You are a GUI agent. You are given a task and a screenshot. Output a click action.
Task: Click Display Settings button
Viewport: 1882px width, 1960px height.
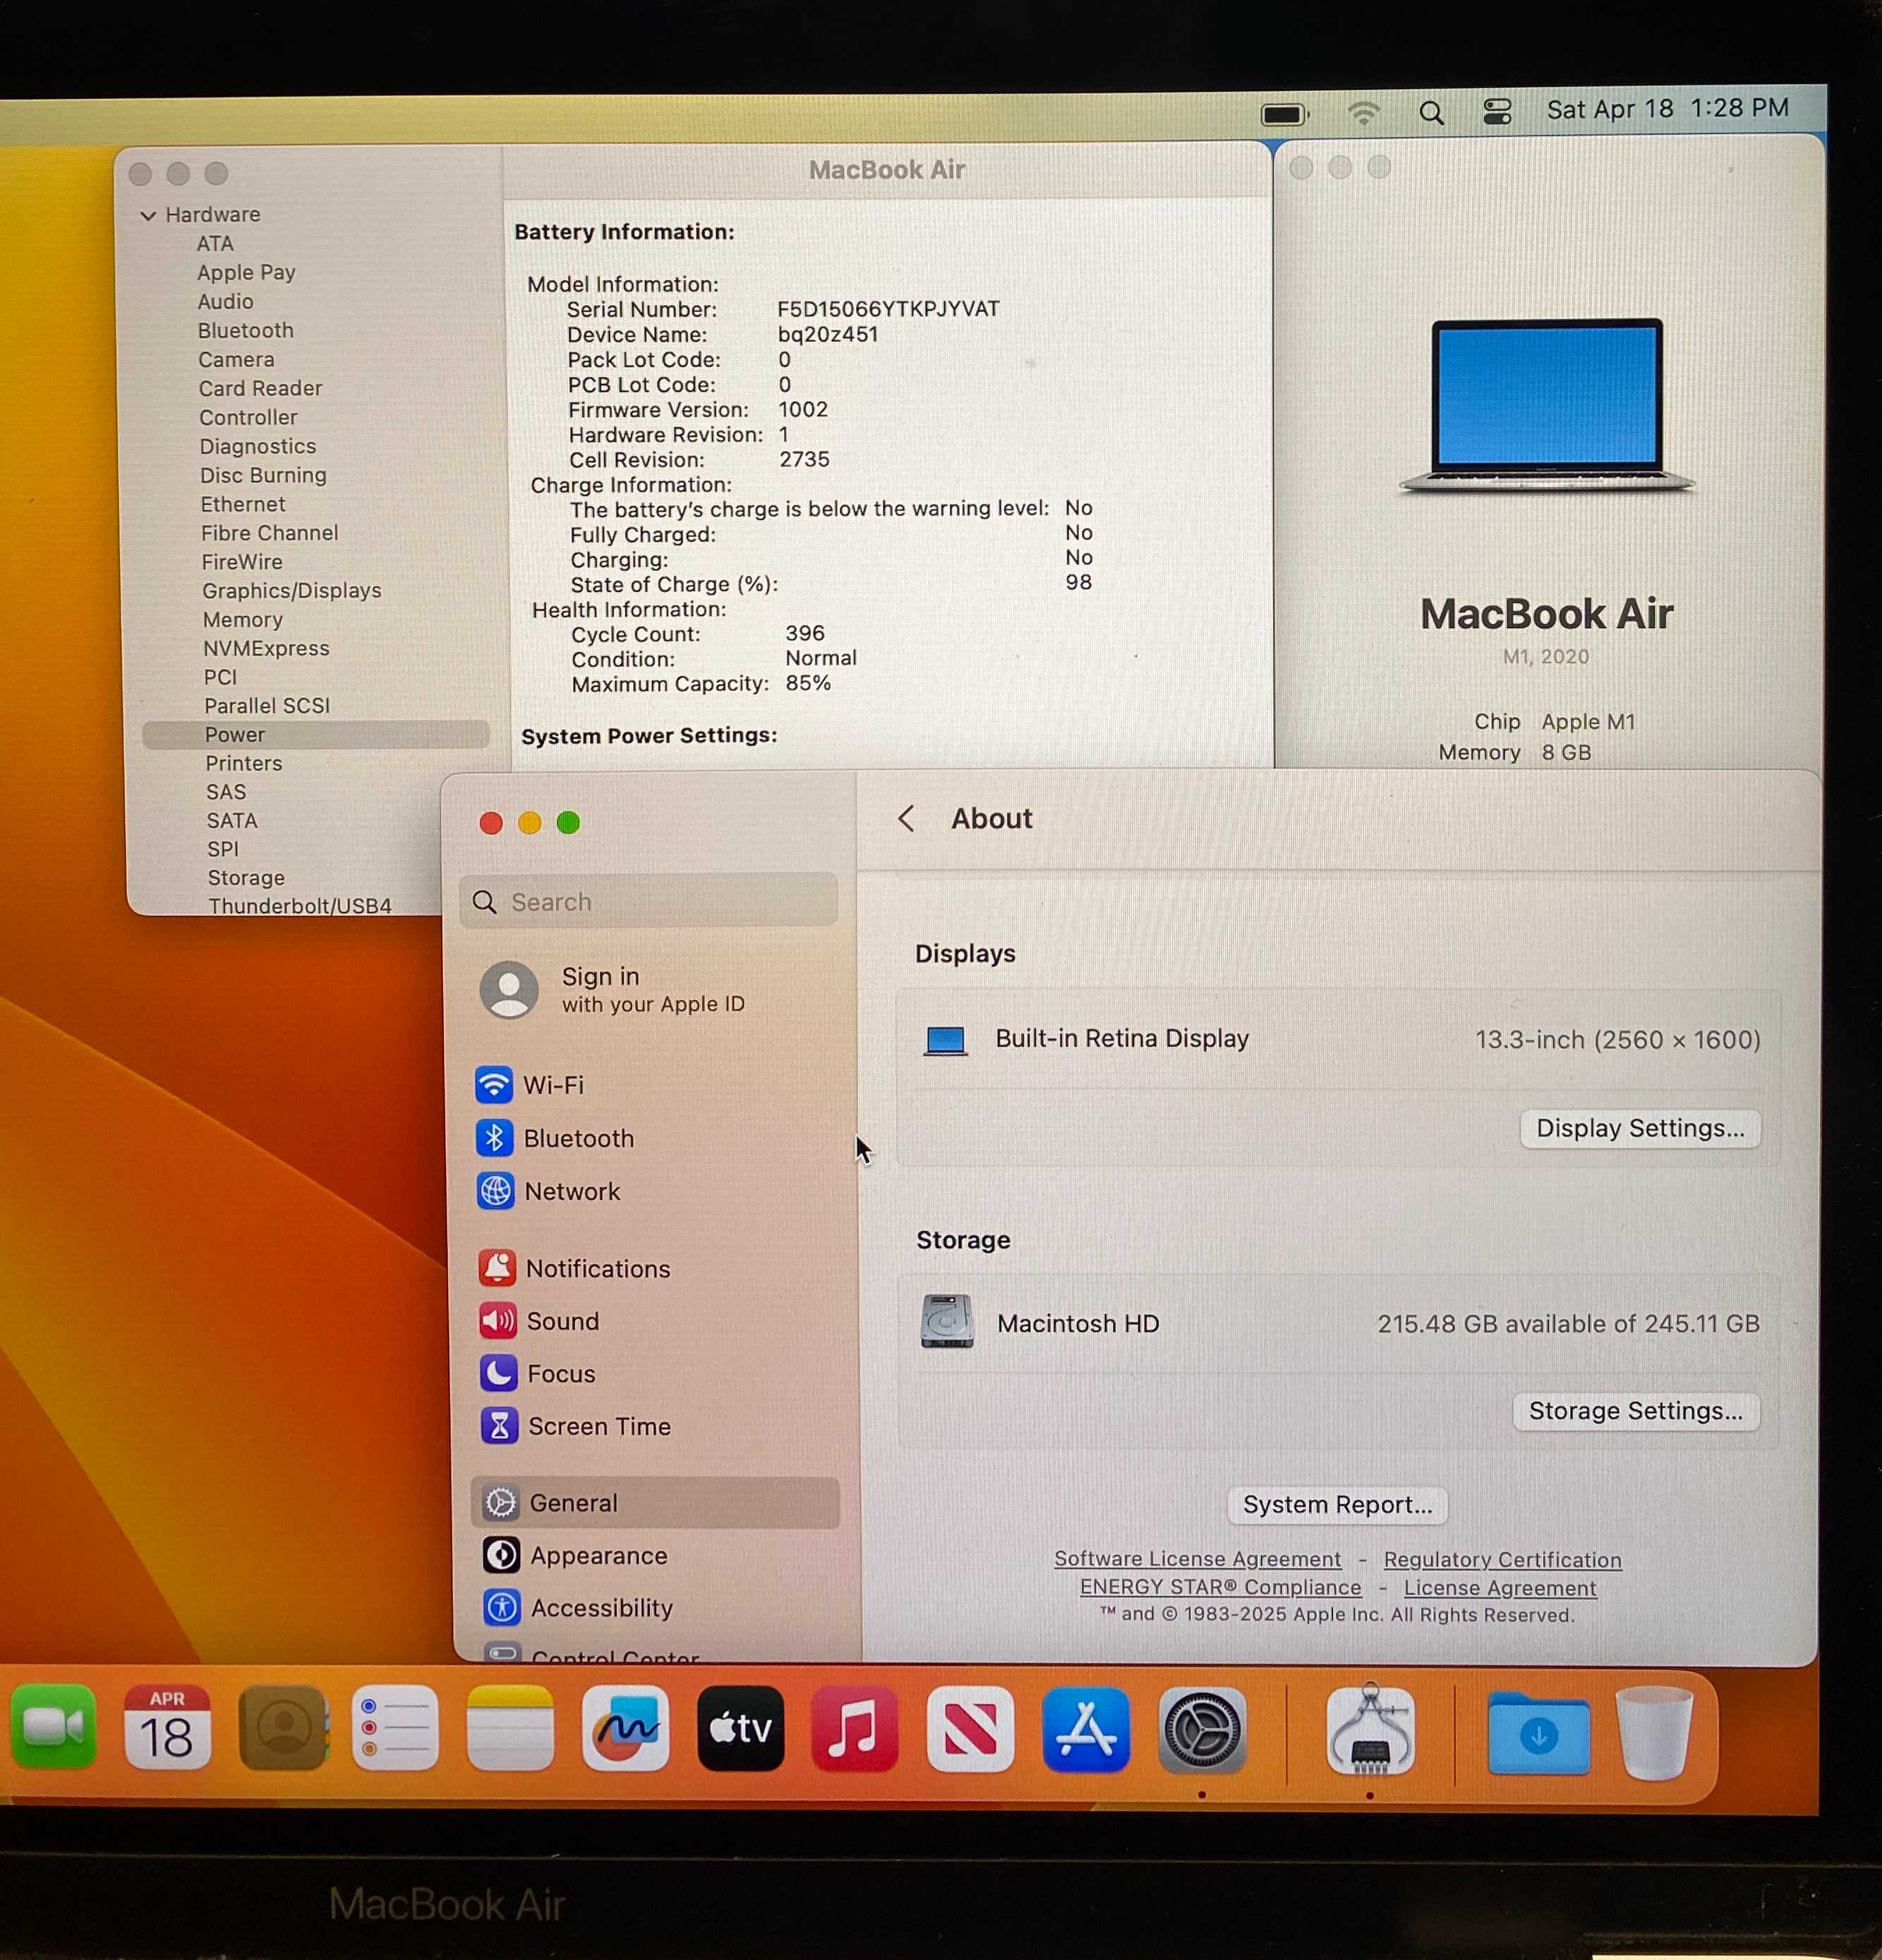click(x=1640, y=1129)
